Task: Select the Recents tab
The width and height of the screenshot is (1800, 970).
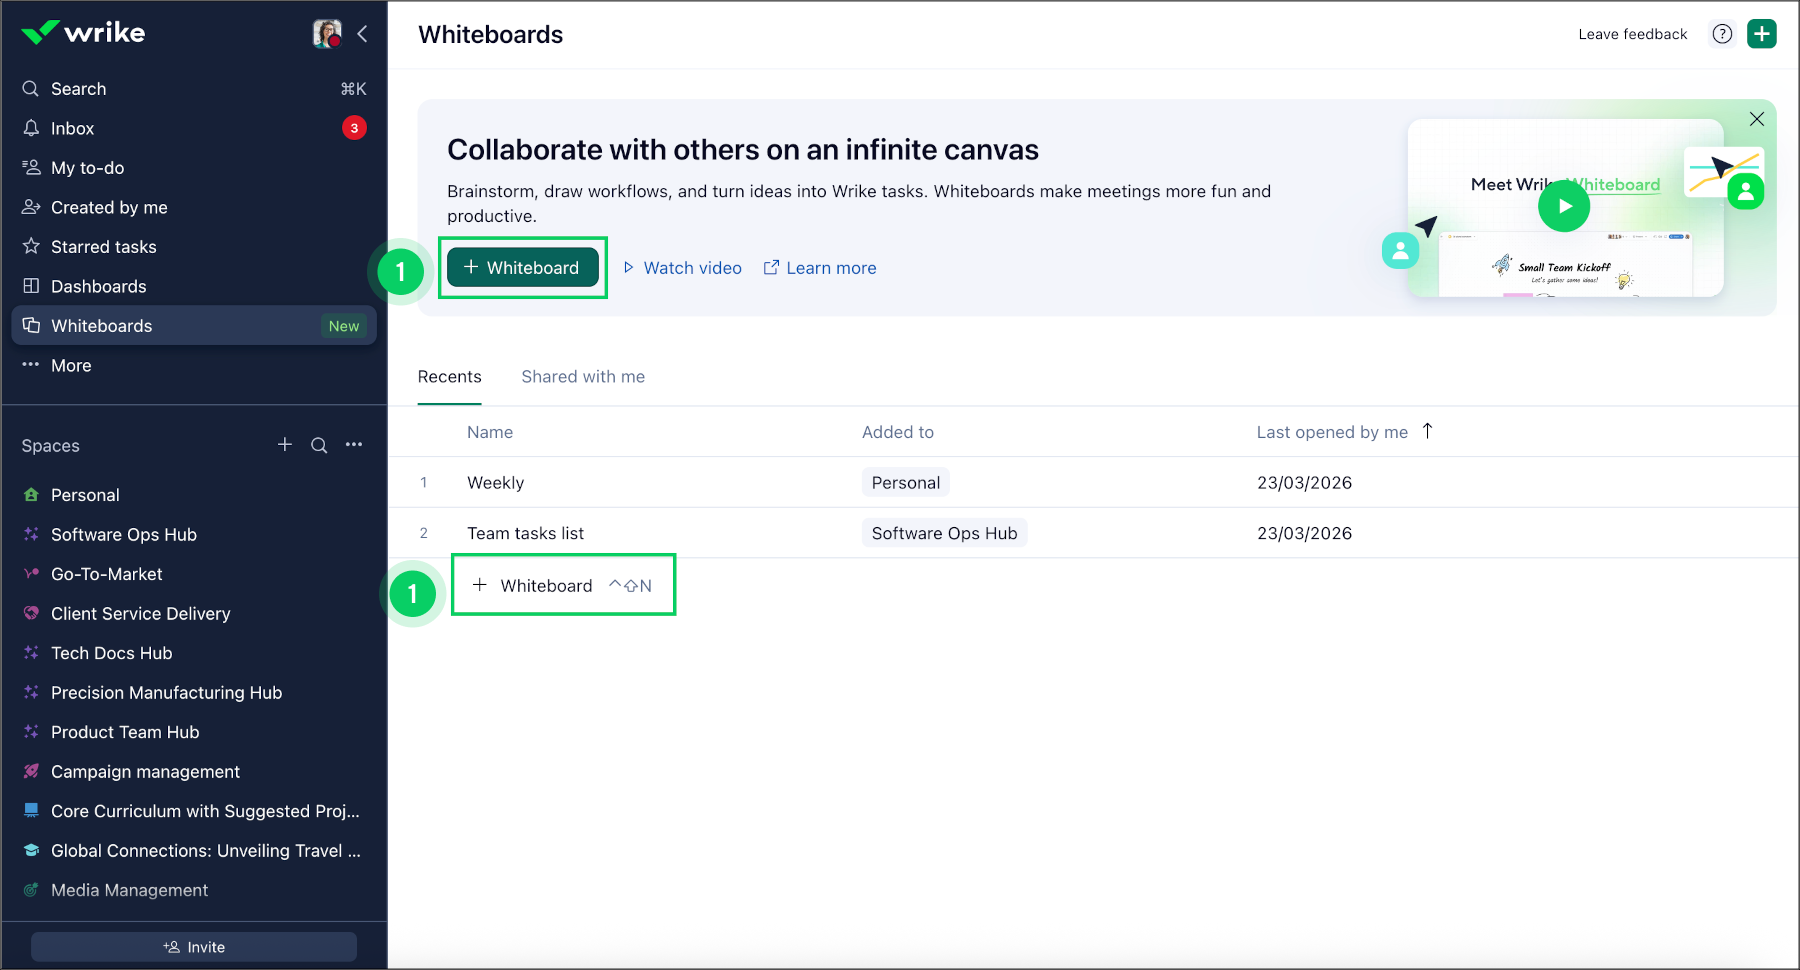Action: pos(449,377)
